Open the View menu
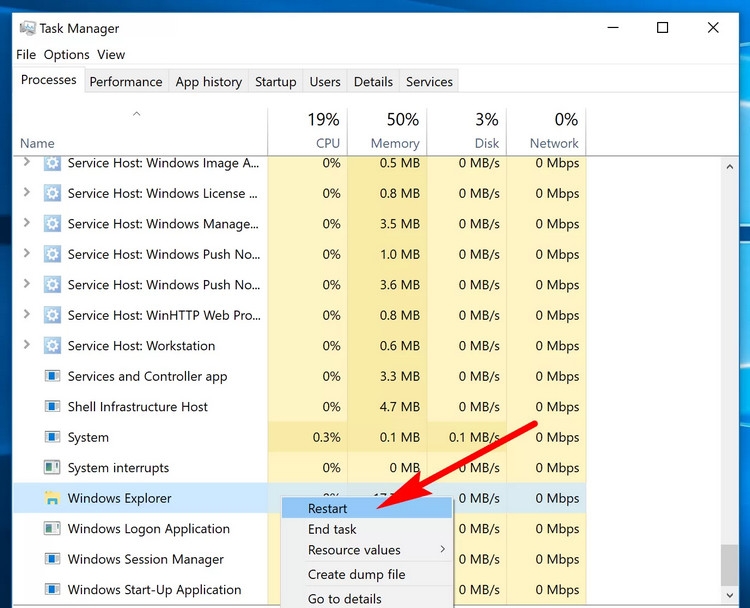This screenshot has height=608, width=750. click(111, 55)
